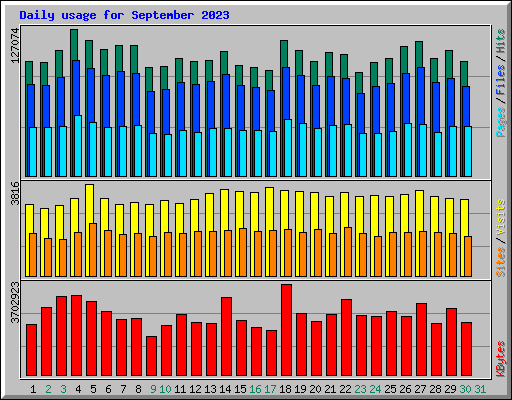Click the cyan Pages bar for day 10
Image resolution: width=512 pixels, height=400 pixels.
click(168, 156)
